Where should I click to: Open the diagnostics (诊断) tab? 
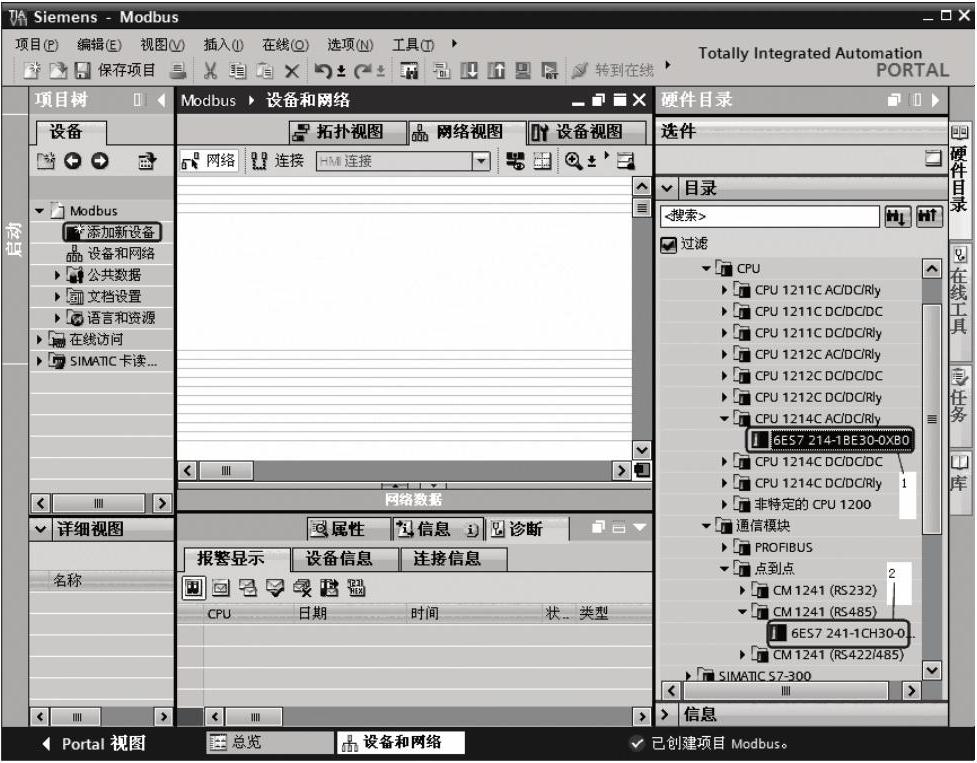(527, 529)
